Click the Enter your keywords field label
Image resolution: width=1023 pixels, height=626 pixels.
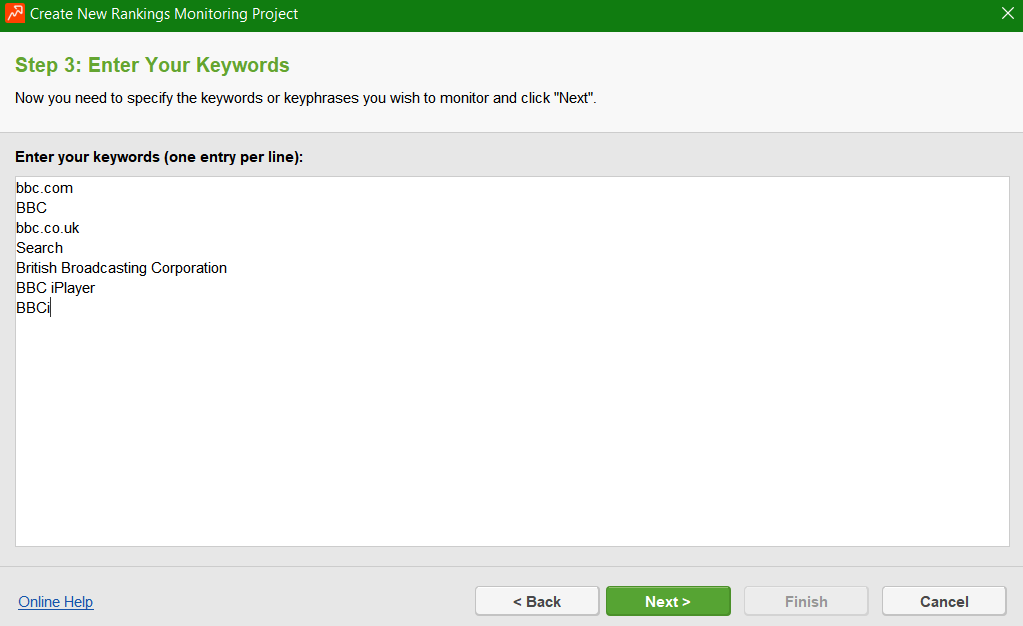click(x=159, y=157)
